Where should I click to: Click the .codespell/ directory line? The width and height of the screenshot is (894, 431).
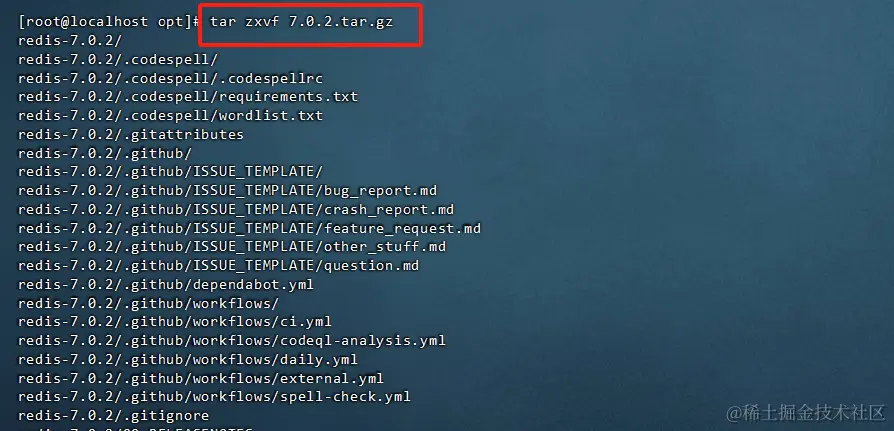[x=118, y=59]
